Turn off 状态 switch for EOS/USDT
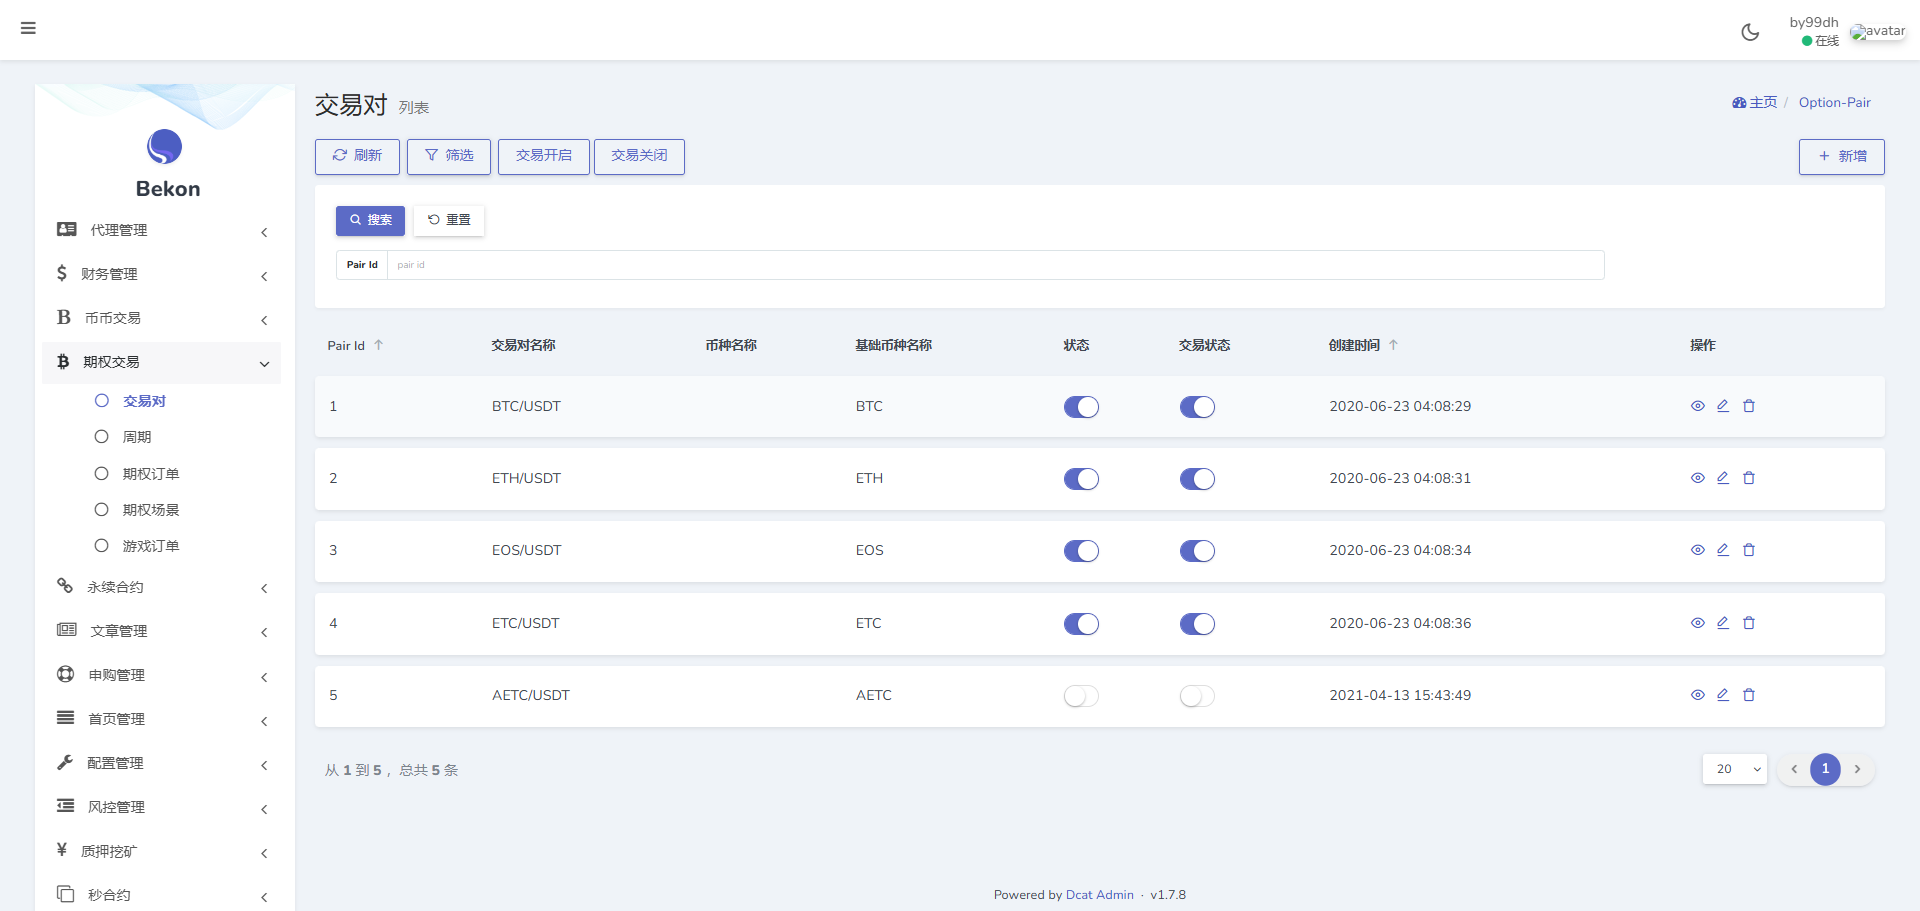Image resolution: width=1920 pixels, height=911 pixels. 1081,551
